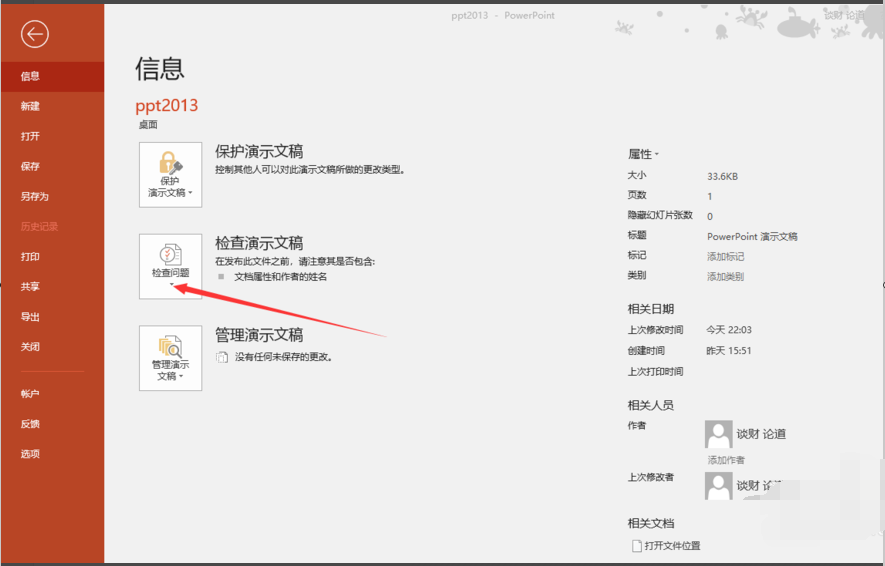This screenshot has width=885, height=566.
Task: Open the 反馈 page
Action: [x=52, y=424]
